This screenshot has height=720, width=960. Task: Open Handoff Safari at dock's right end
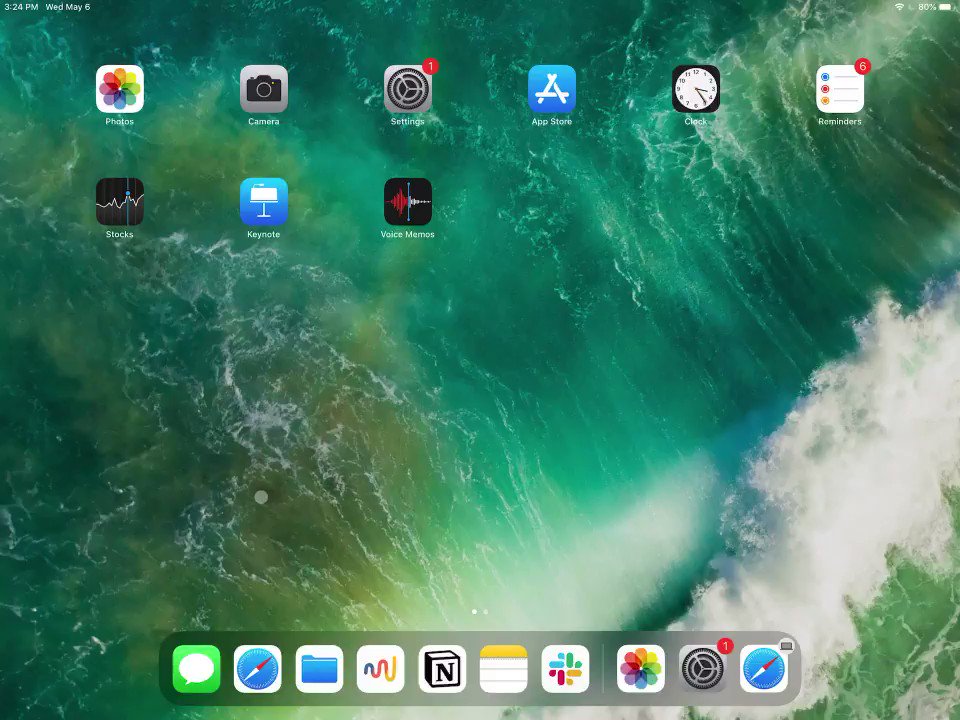point(763,669)
